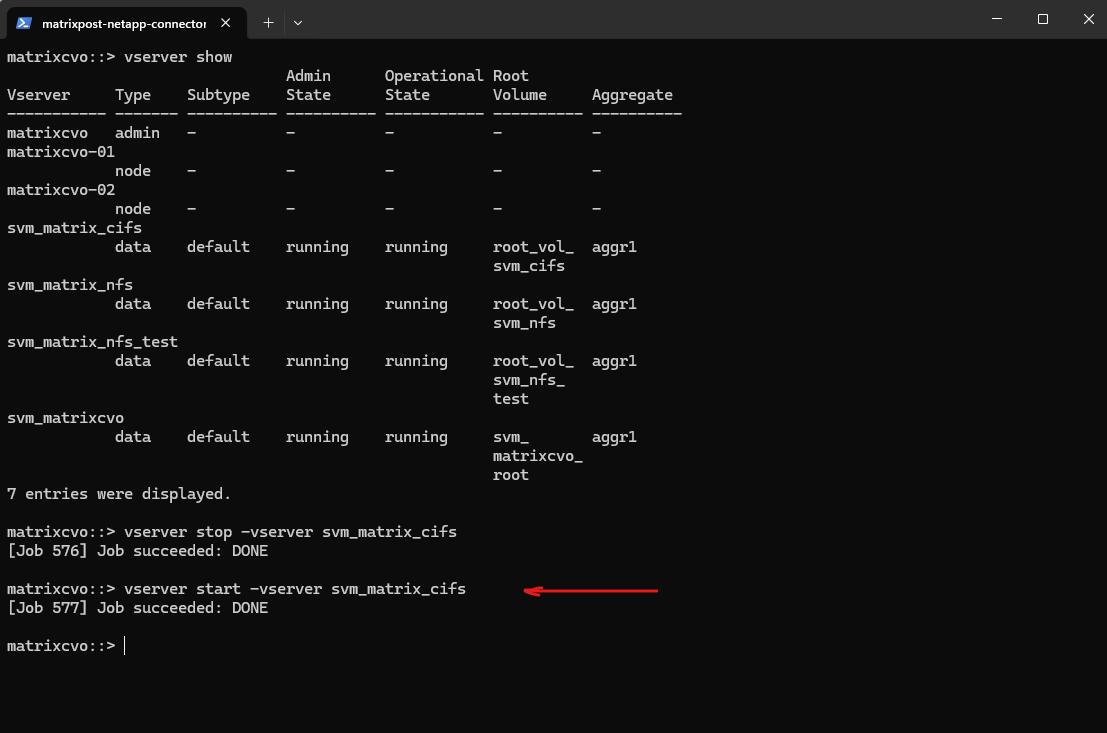This screenshot has width=1107, height=733.
Task: Click the "Subtype" column header
Action: point(218,95)
